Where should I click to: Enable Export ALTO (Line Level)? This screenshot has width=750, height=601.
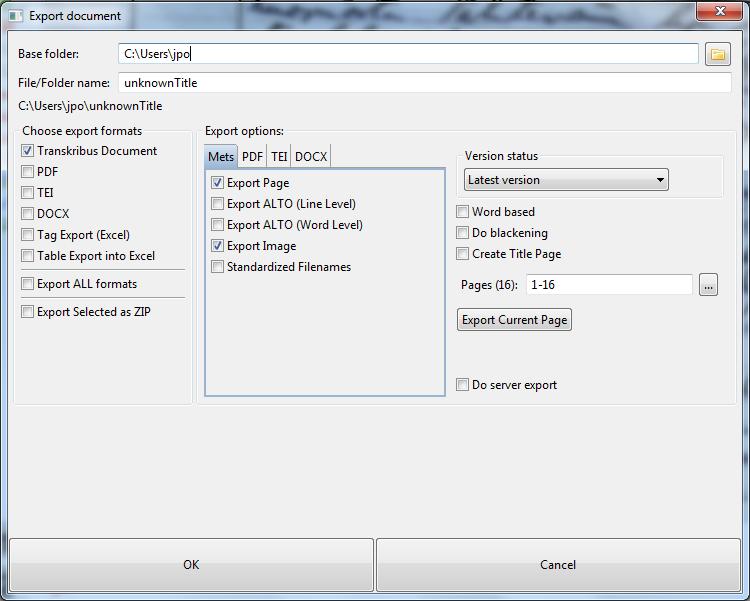217,204
